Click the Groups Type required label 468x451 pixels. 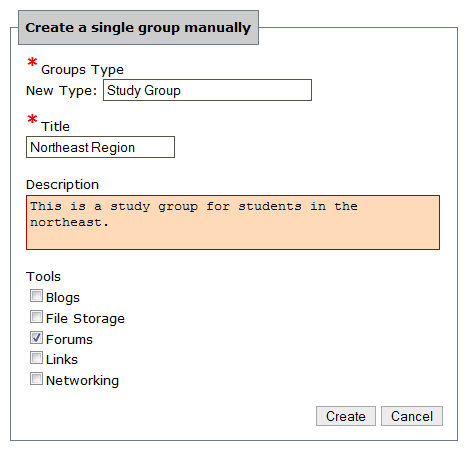(x=82, y=70)
